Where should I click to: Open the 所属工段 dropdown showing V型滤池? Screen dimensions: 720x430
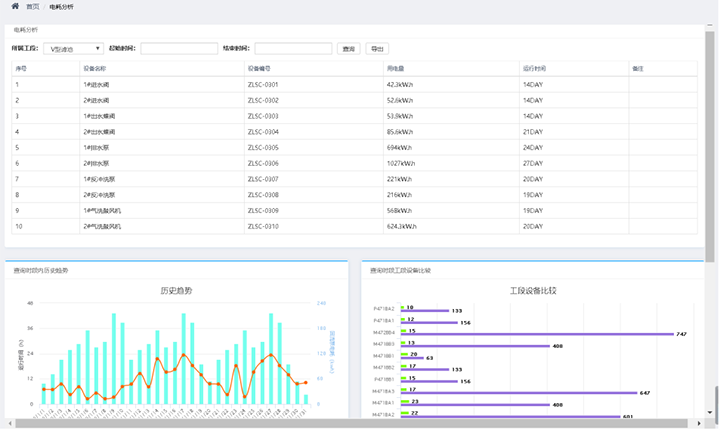click(73, 48)
